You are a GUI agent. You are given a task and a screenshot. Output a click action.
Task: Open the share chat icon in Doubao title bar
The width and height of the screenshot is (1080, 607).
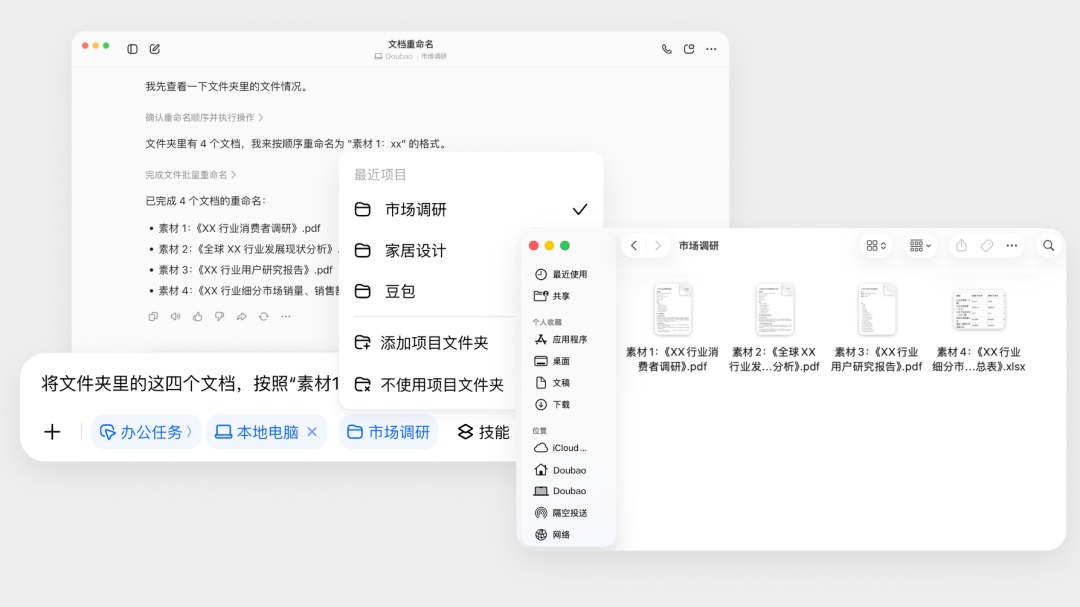click(x=689, y=49)
